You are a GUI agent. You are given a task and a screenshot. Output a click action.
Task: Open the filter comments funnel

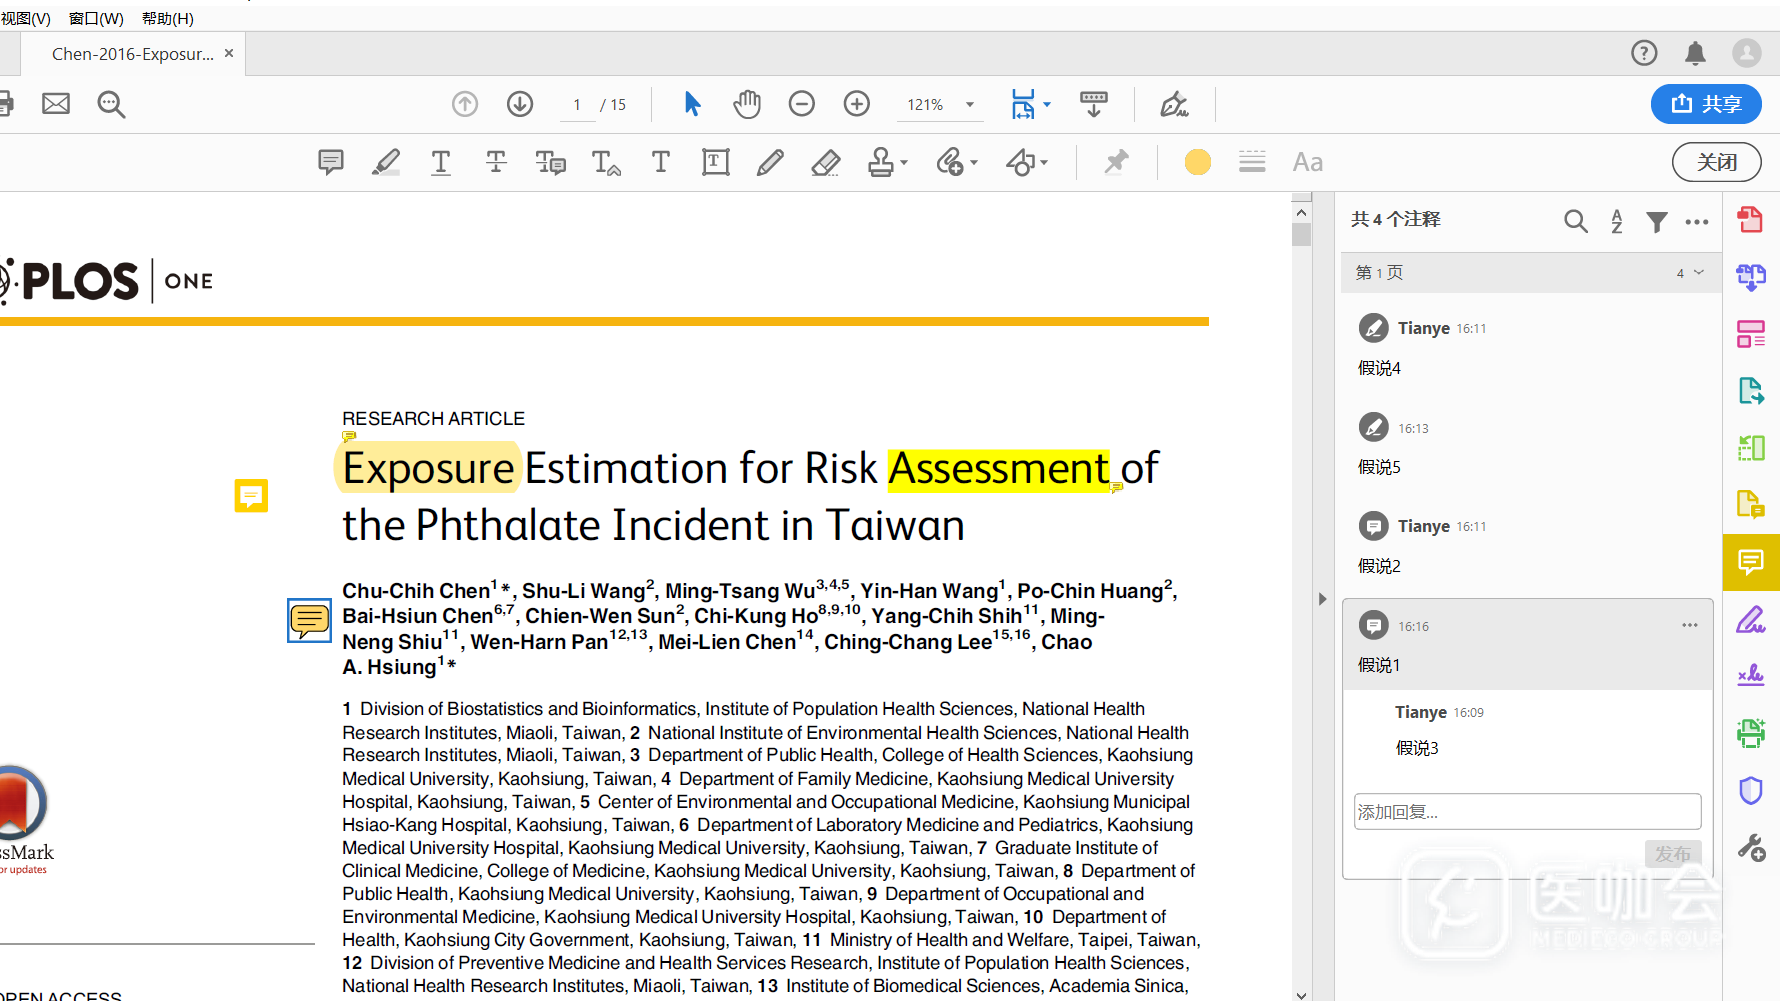click(1656, 221)
